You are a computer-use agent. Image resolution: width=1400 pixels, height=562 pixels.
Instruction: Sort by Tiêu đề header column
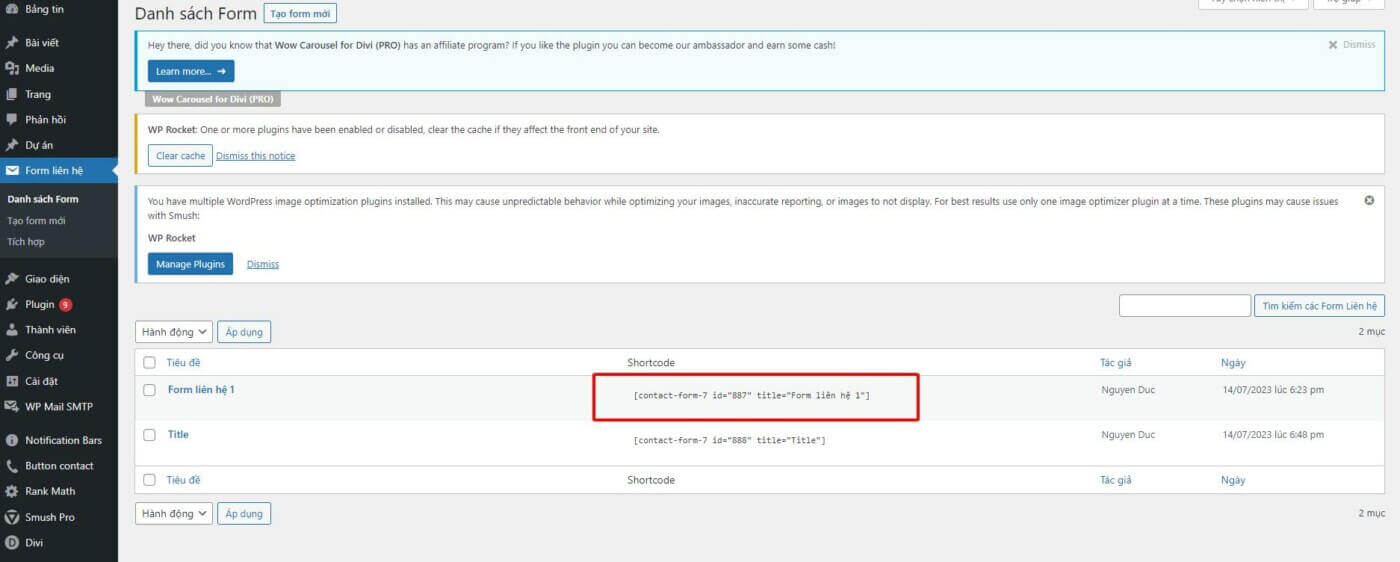(183, 363)
